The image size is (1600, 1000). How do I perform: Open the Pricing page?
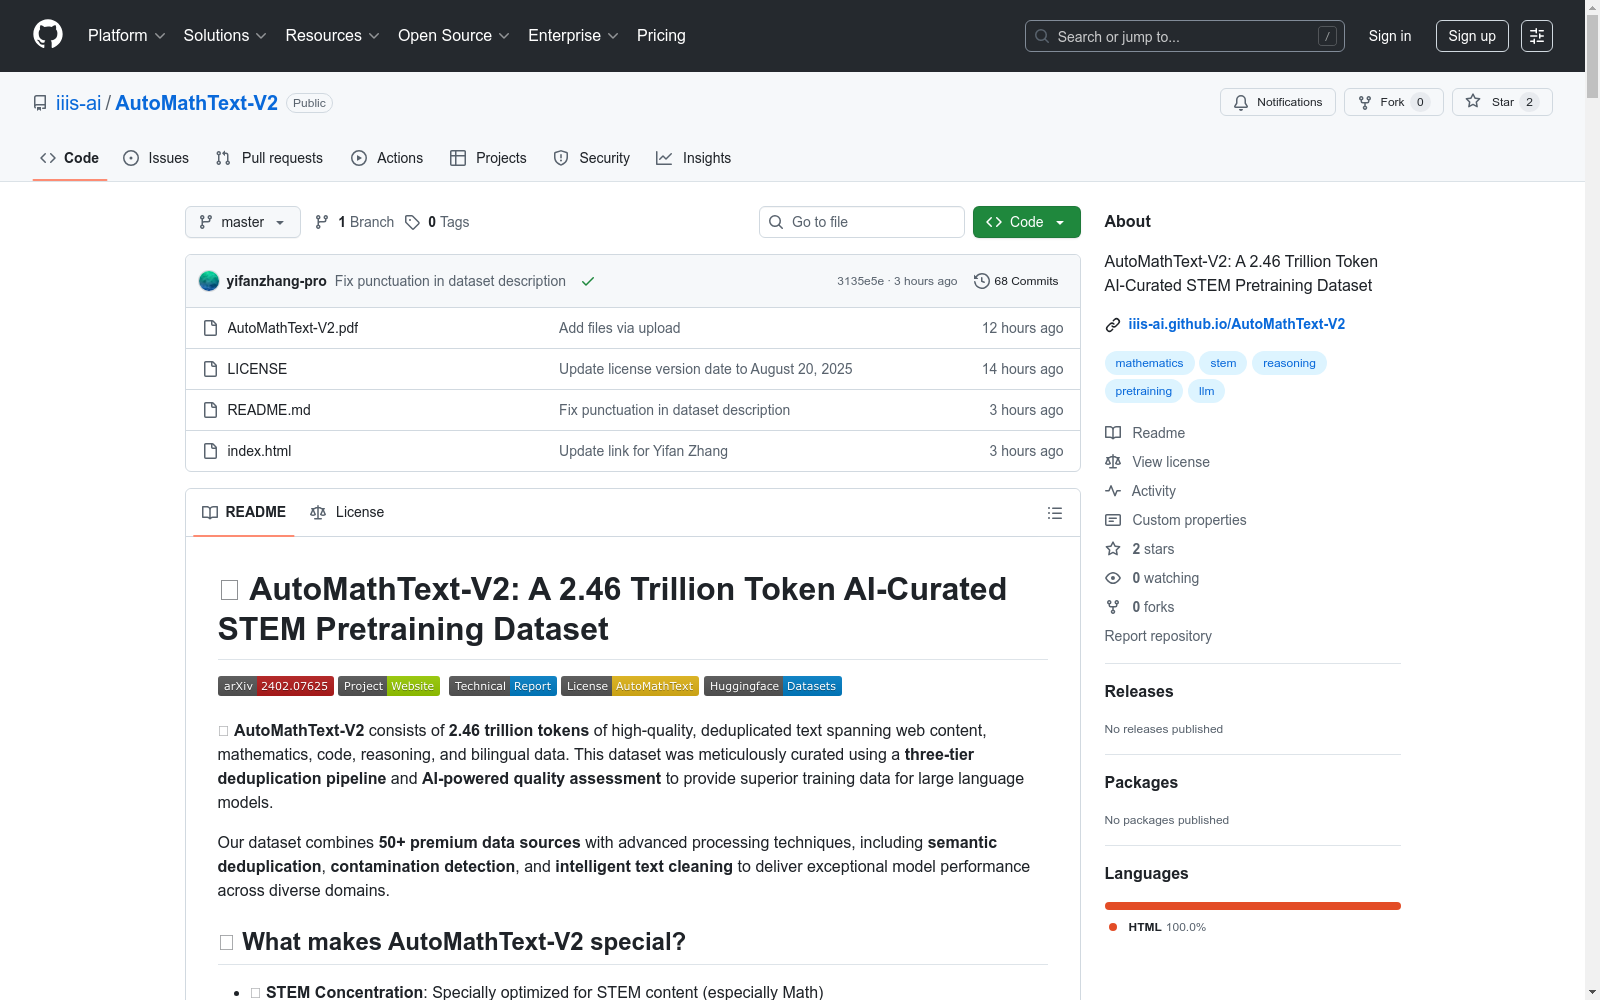pos(661,36)
